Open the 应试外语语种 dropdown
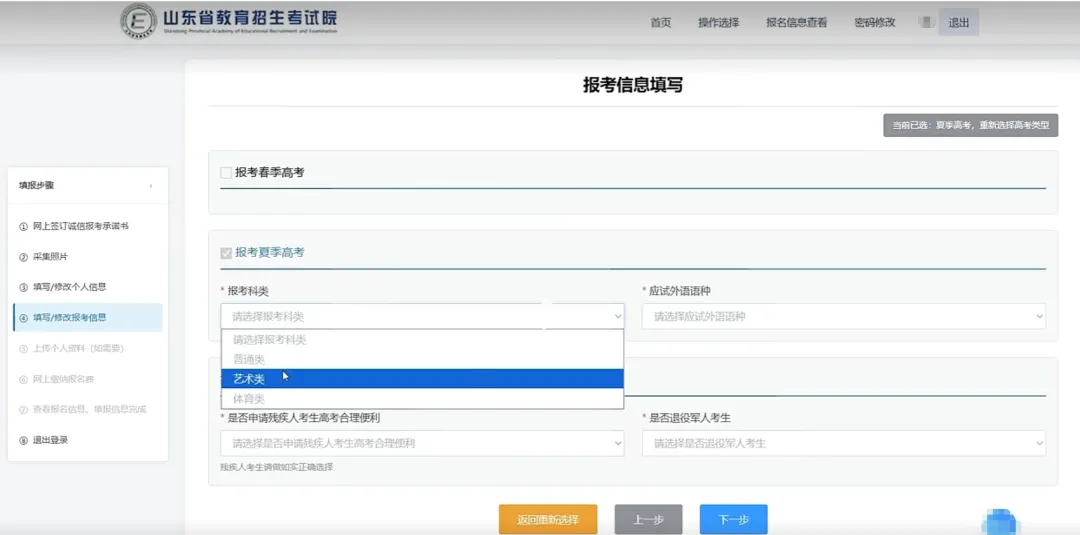Screen dimensions: 1080x535 [844, 317]
